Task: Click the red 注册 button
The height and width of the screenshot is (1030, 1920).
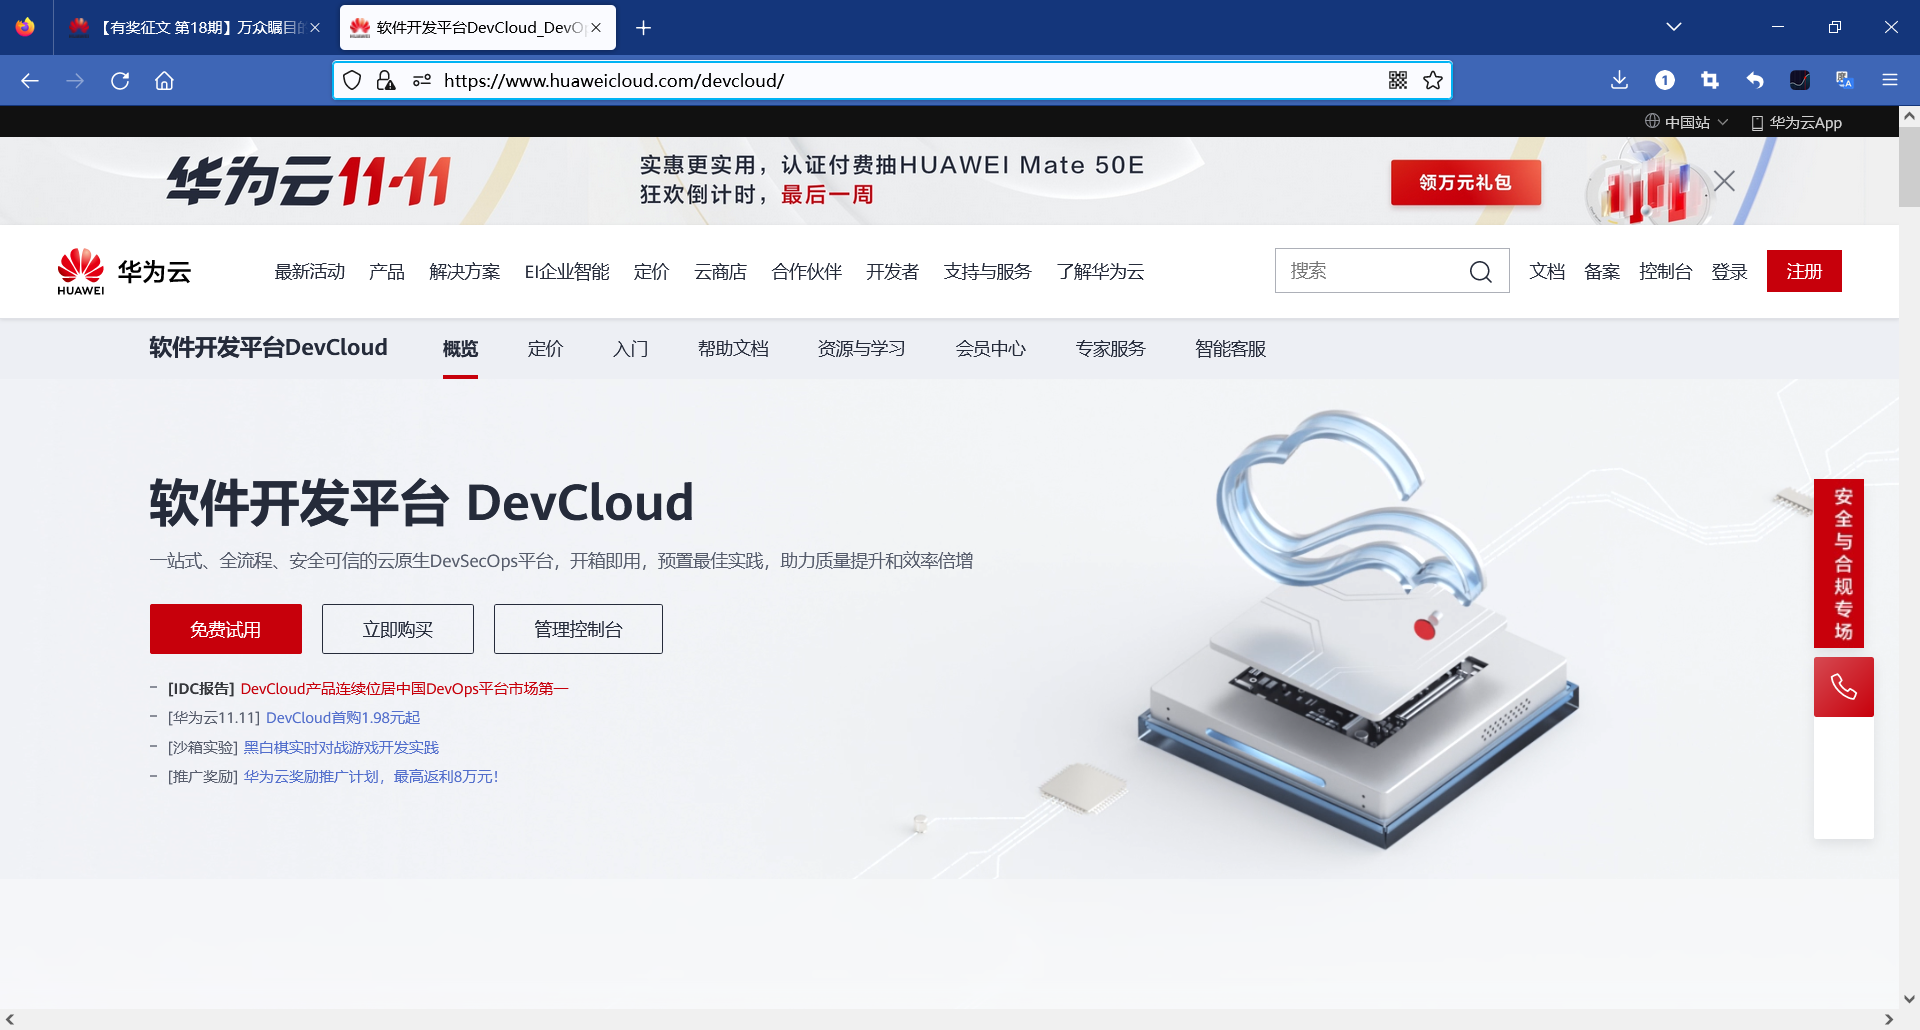Action: pos(1804,270)
